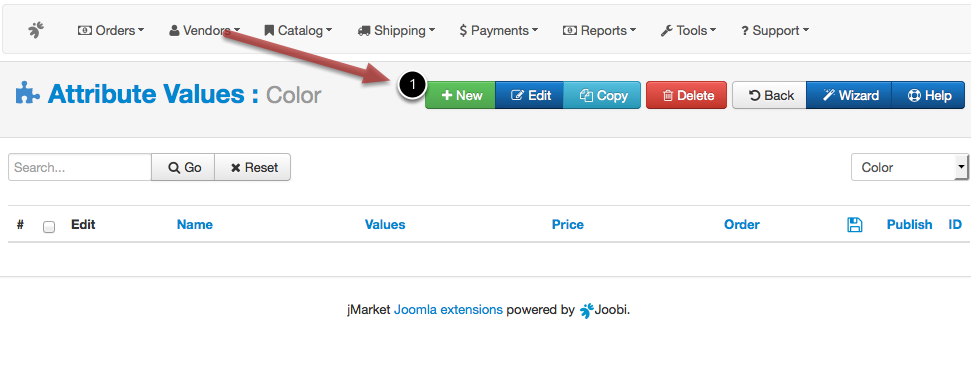Click the blue puzzle piece icon beside Attribute Values
The width and height of the screenshot is (971, 367).
(27, 93)
